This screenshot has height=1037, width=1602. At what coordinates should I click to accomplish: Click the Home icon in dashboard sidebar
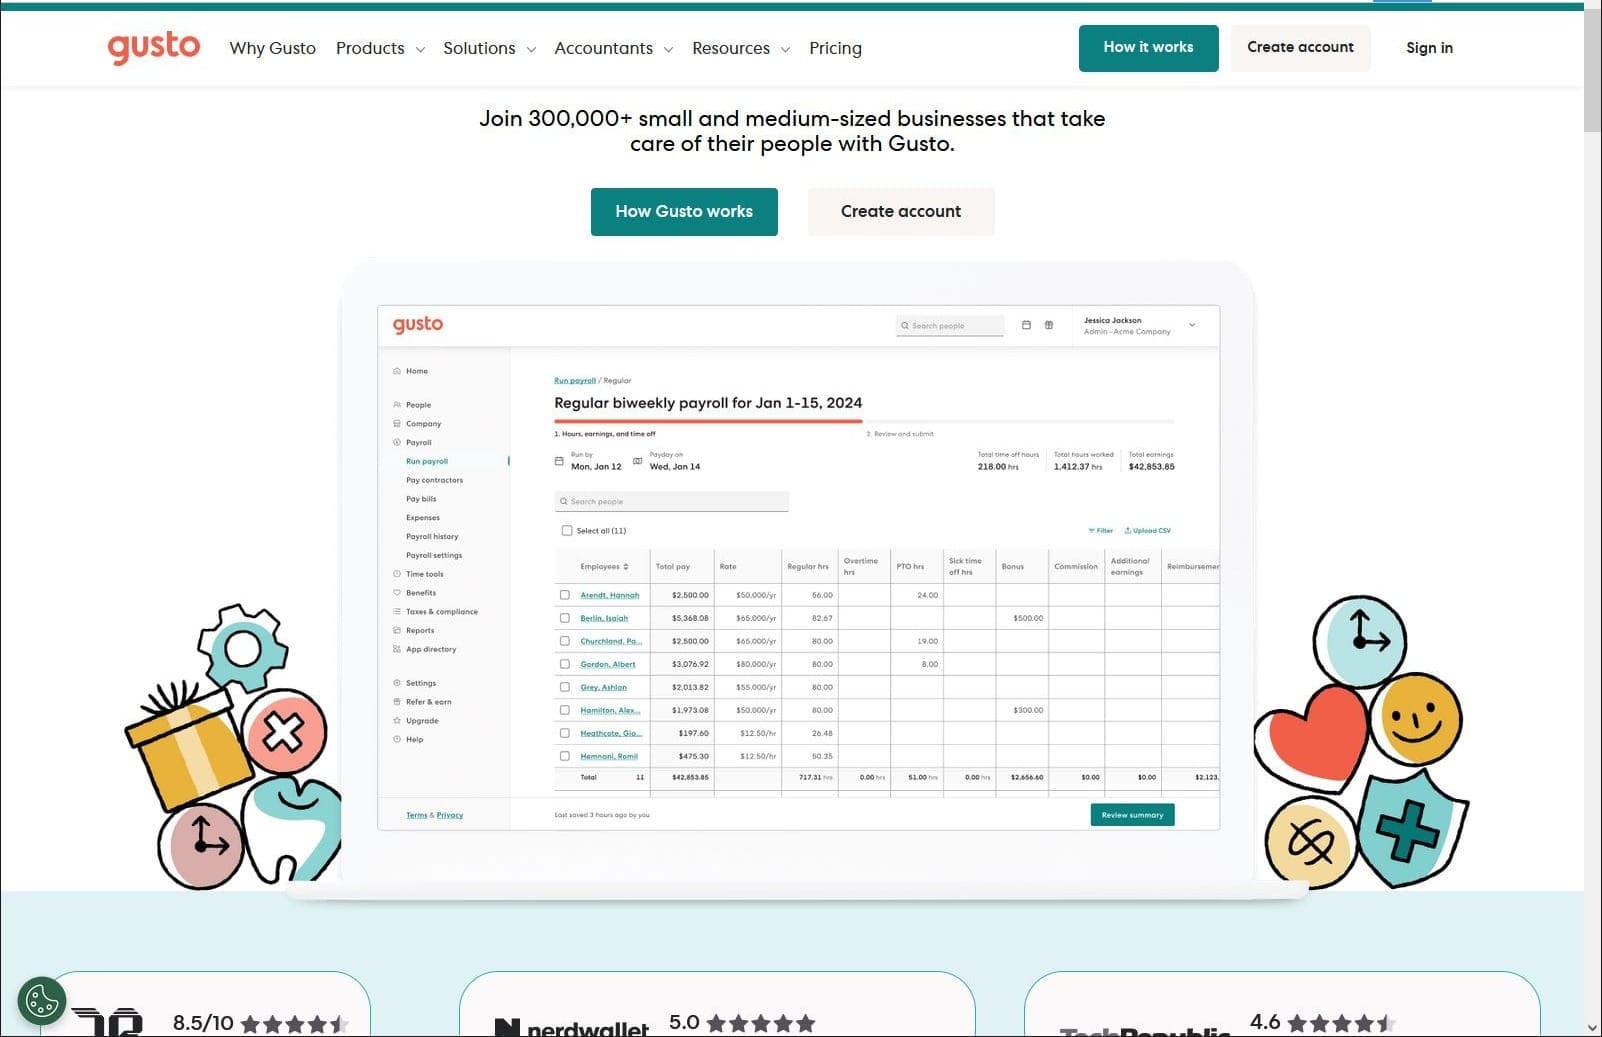tap(397, 371)
